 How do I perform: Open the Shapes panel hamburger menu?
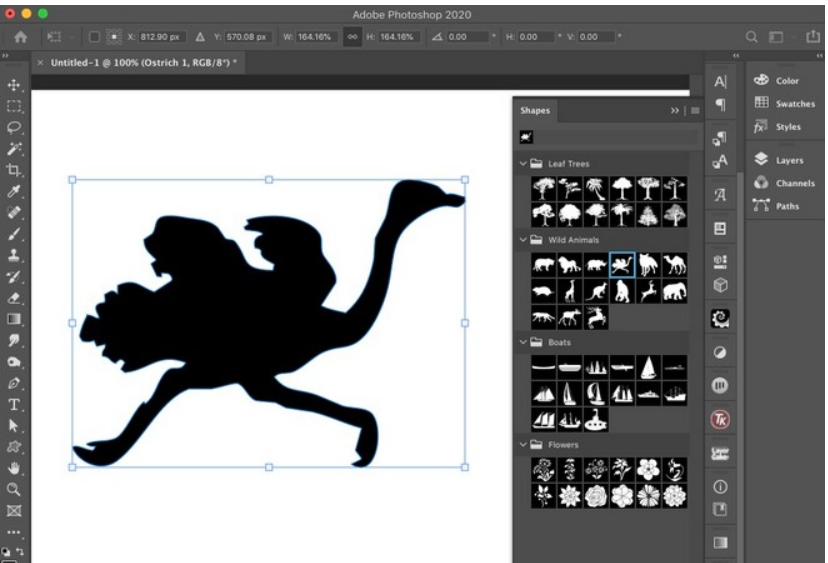[695, 110]
